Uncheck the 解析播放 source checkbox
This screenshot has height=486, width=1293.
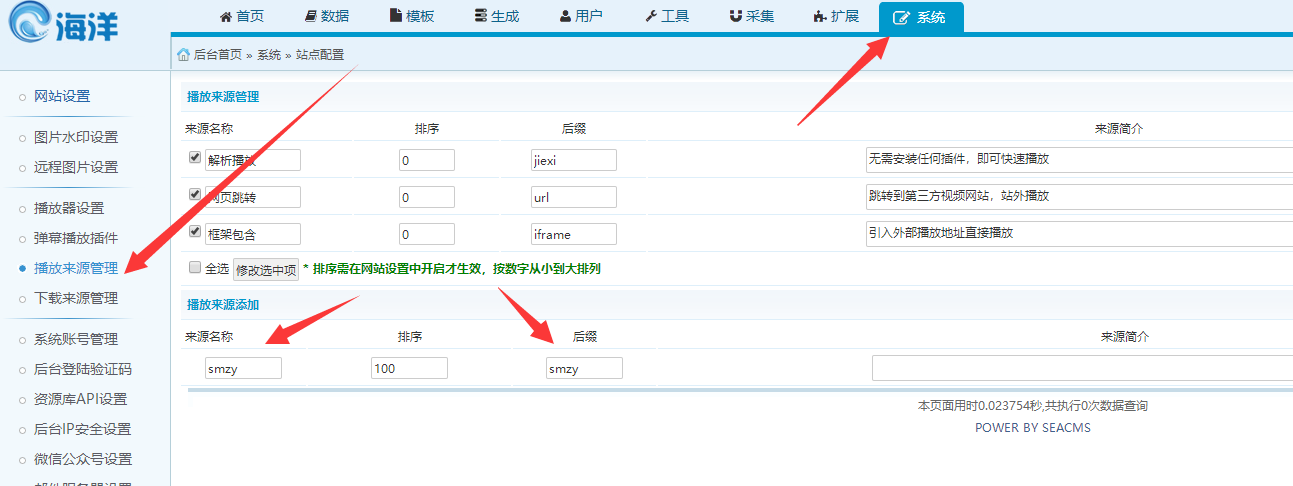(x=195, y=158)
